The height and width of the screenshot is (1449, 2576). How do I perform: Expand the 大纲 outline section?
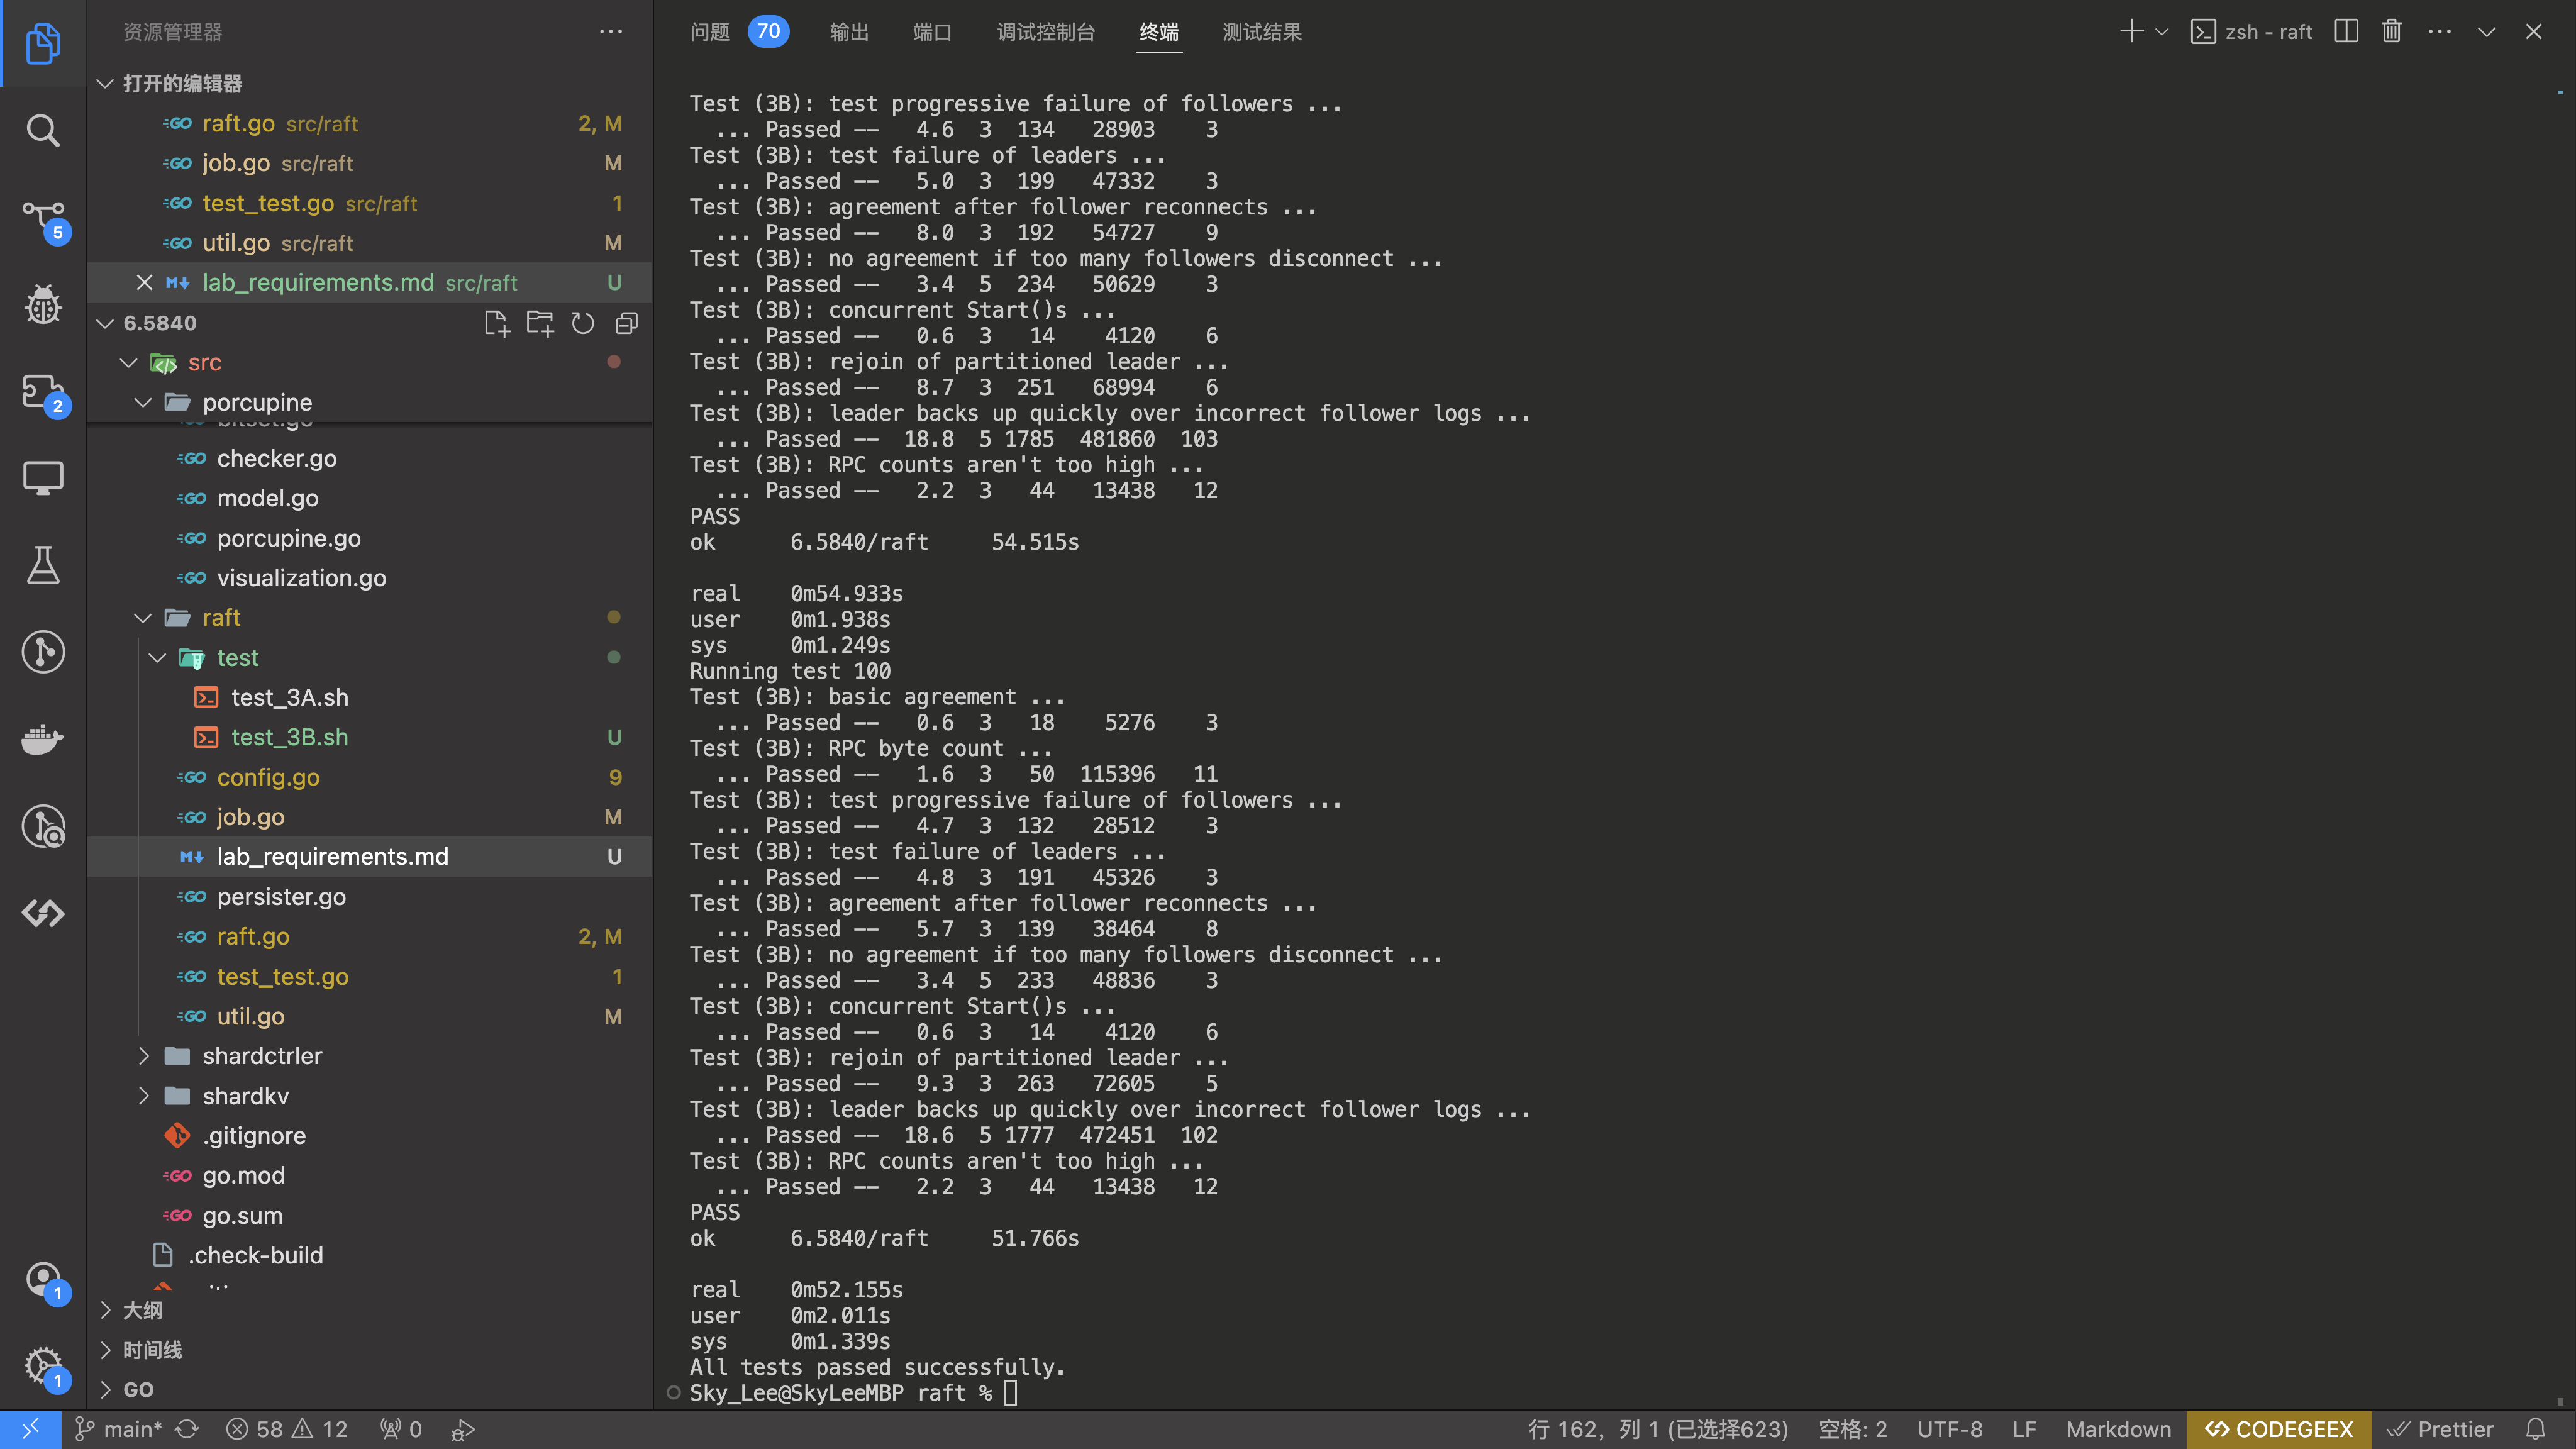click(105, 1310)
